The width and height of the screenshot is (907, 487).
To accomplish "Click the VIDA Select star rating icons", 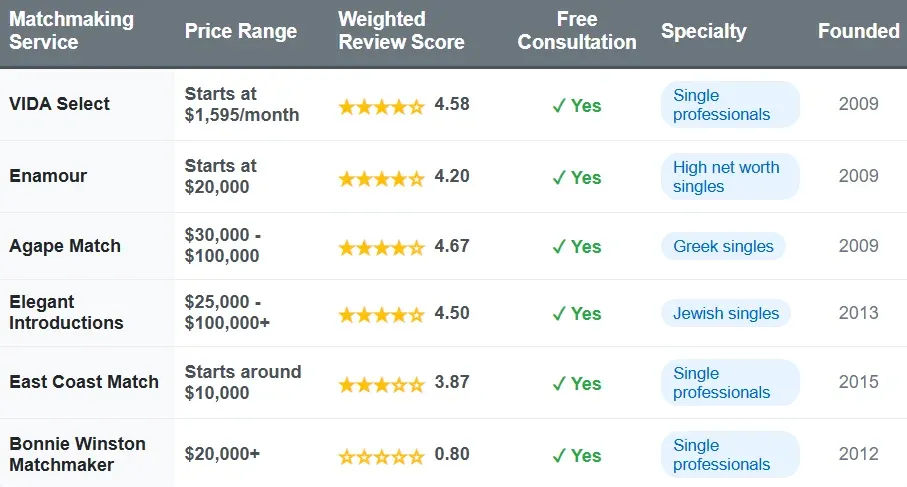I will tap(381, 105).
